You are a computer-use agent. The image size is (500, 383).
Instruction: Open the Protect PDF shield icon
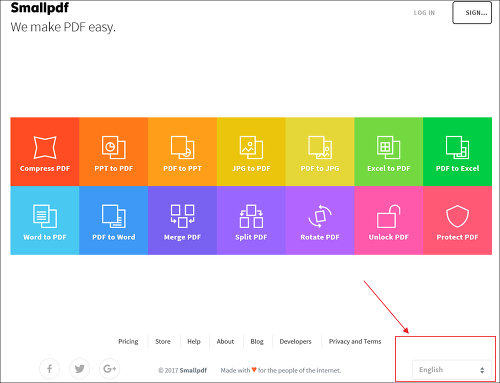(x=457, y=216)
